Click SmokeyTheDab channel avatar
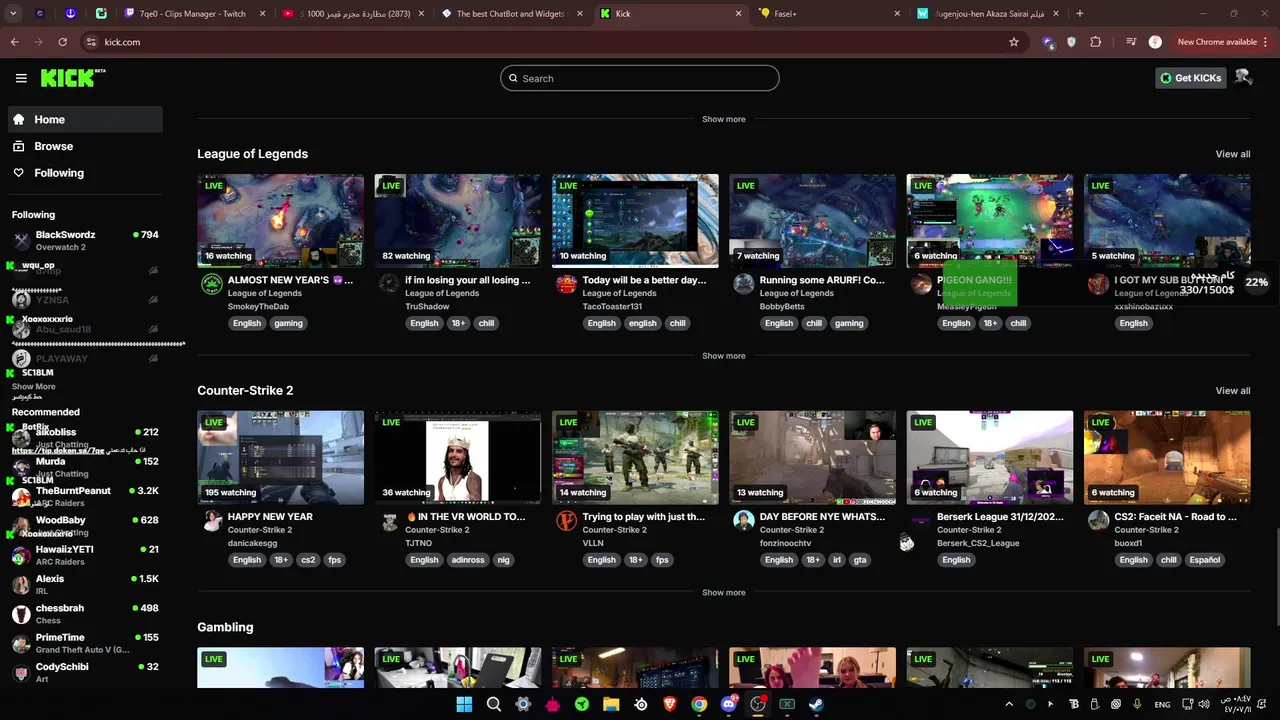This screenshot has width=1280, height=720. click(x=211, y=284)
